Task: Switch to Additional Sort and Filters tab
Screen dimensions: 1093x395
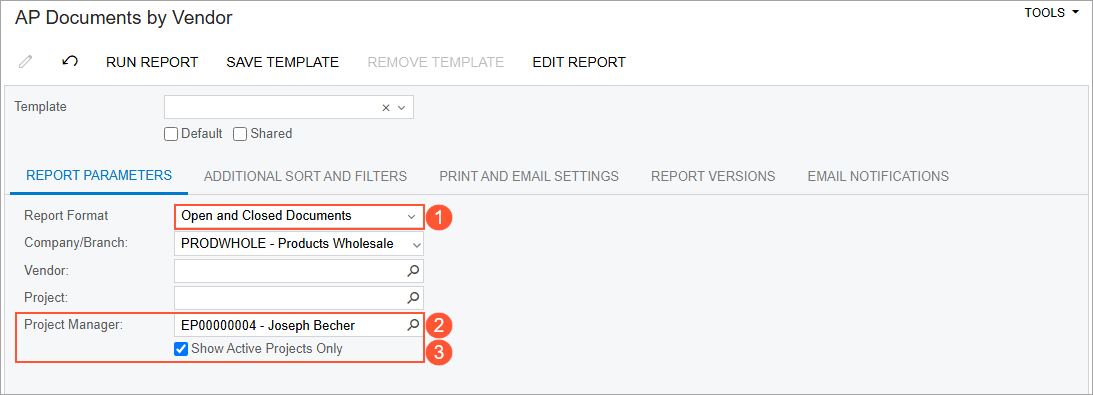Action: [x=305, y=176]
